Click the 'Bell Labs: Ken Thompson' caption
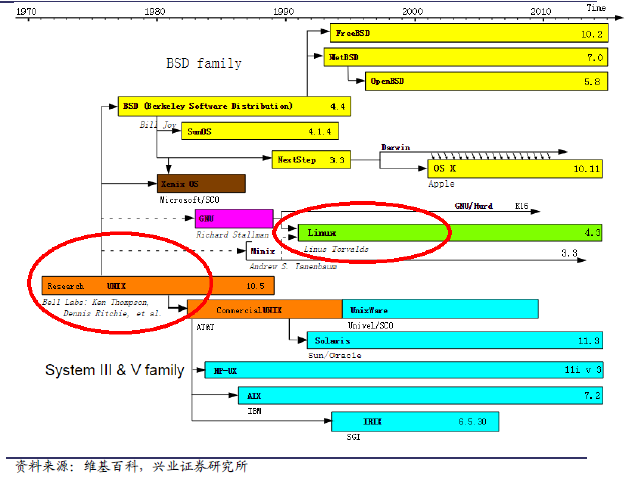 point(96,302)
